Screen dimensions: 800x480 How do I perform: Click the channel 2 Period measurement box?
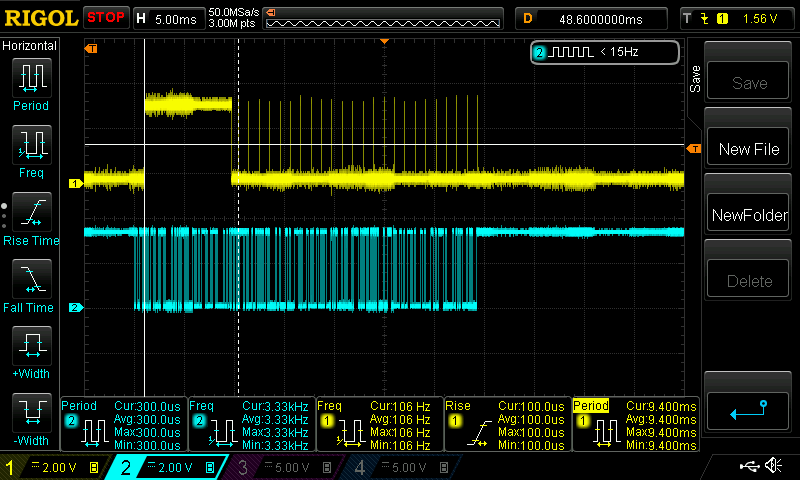point(123,424)
